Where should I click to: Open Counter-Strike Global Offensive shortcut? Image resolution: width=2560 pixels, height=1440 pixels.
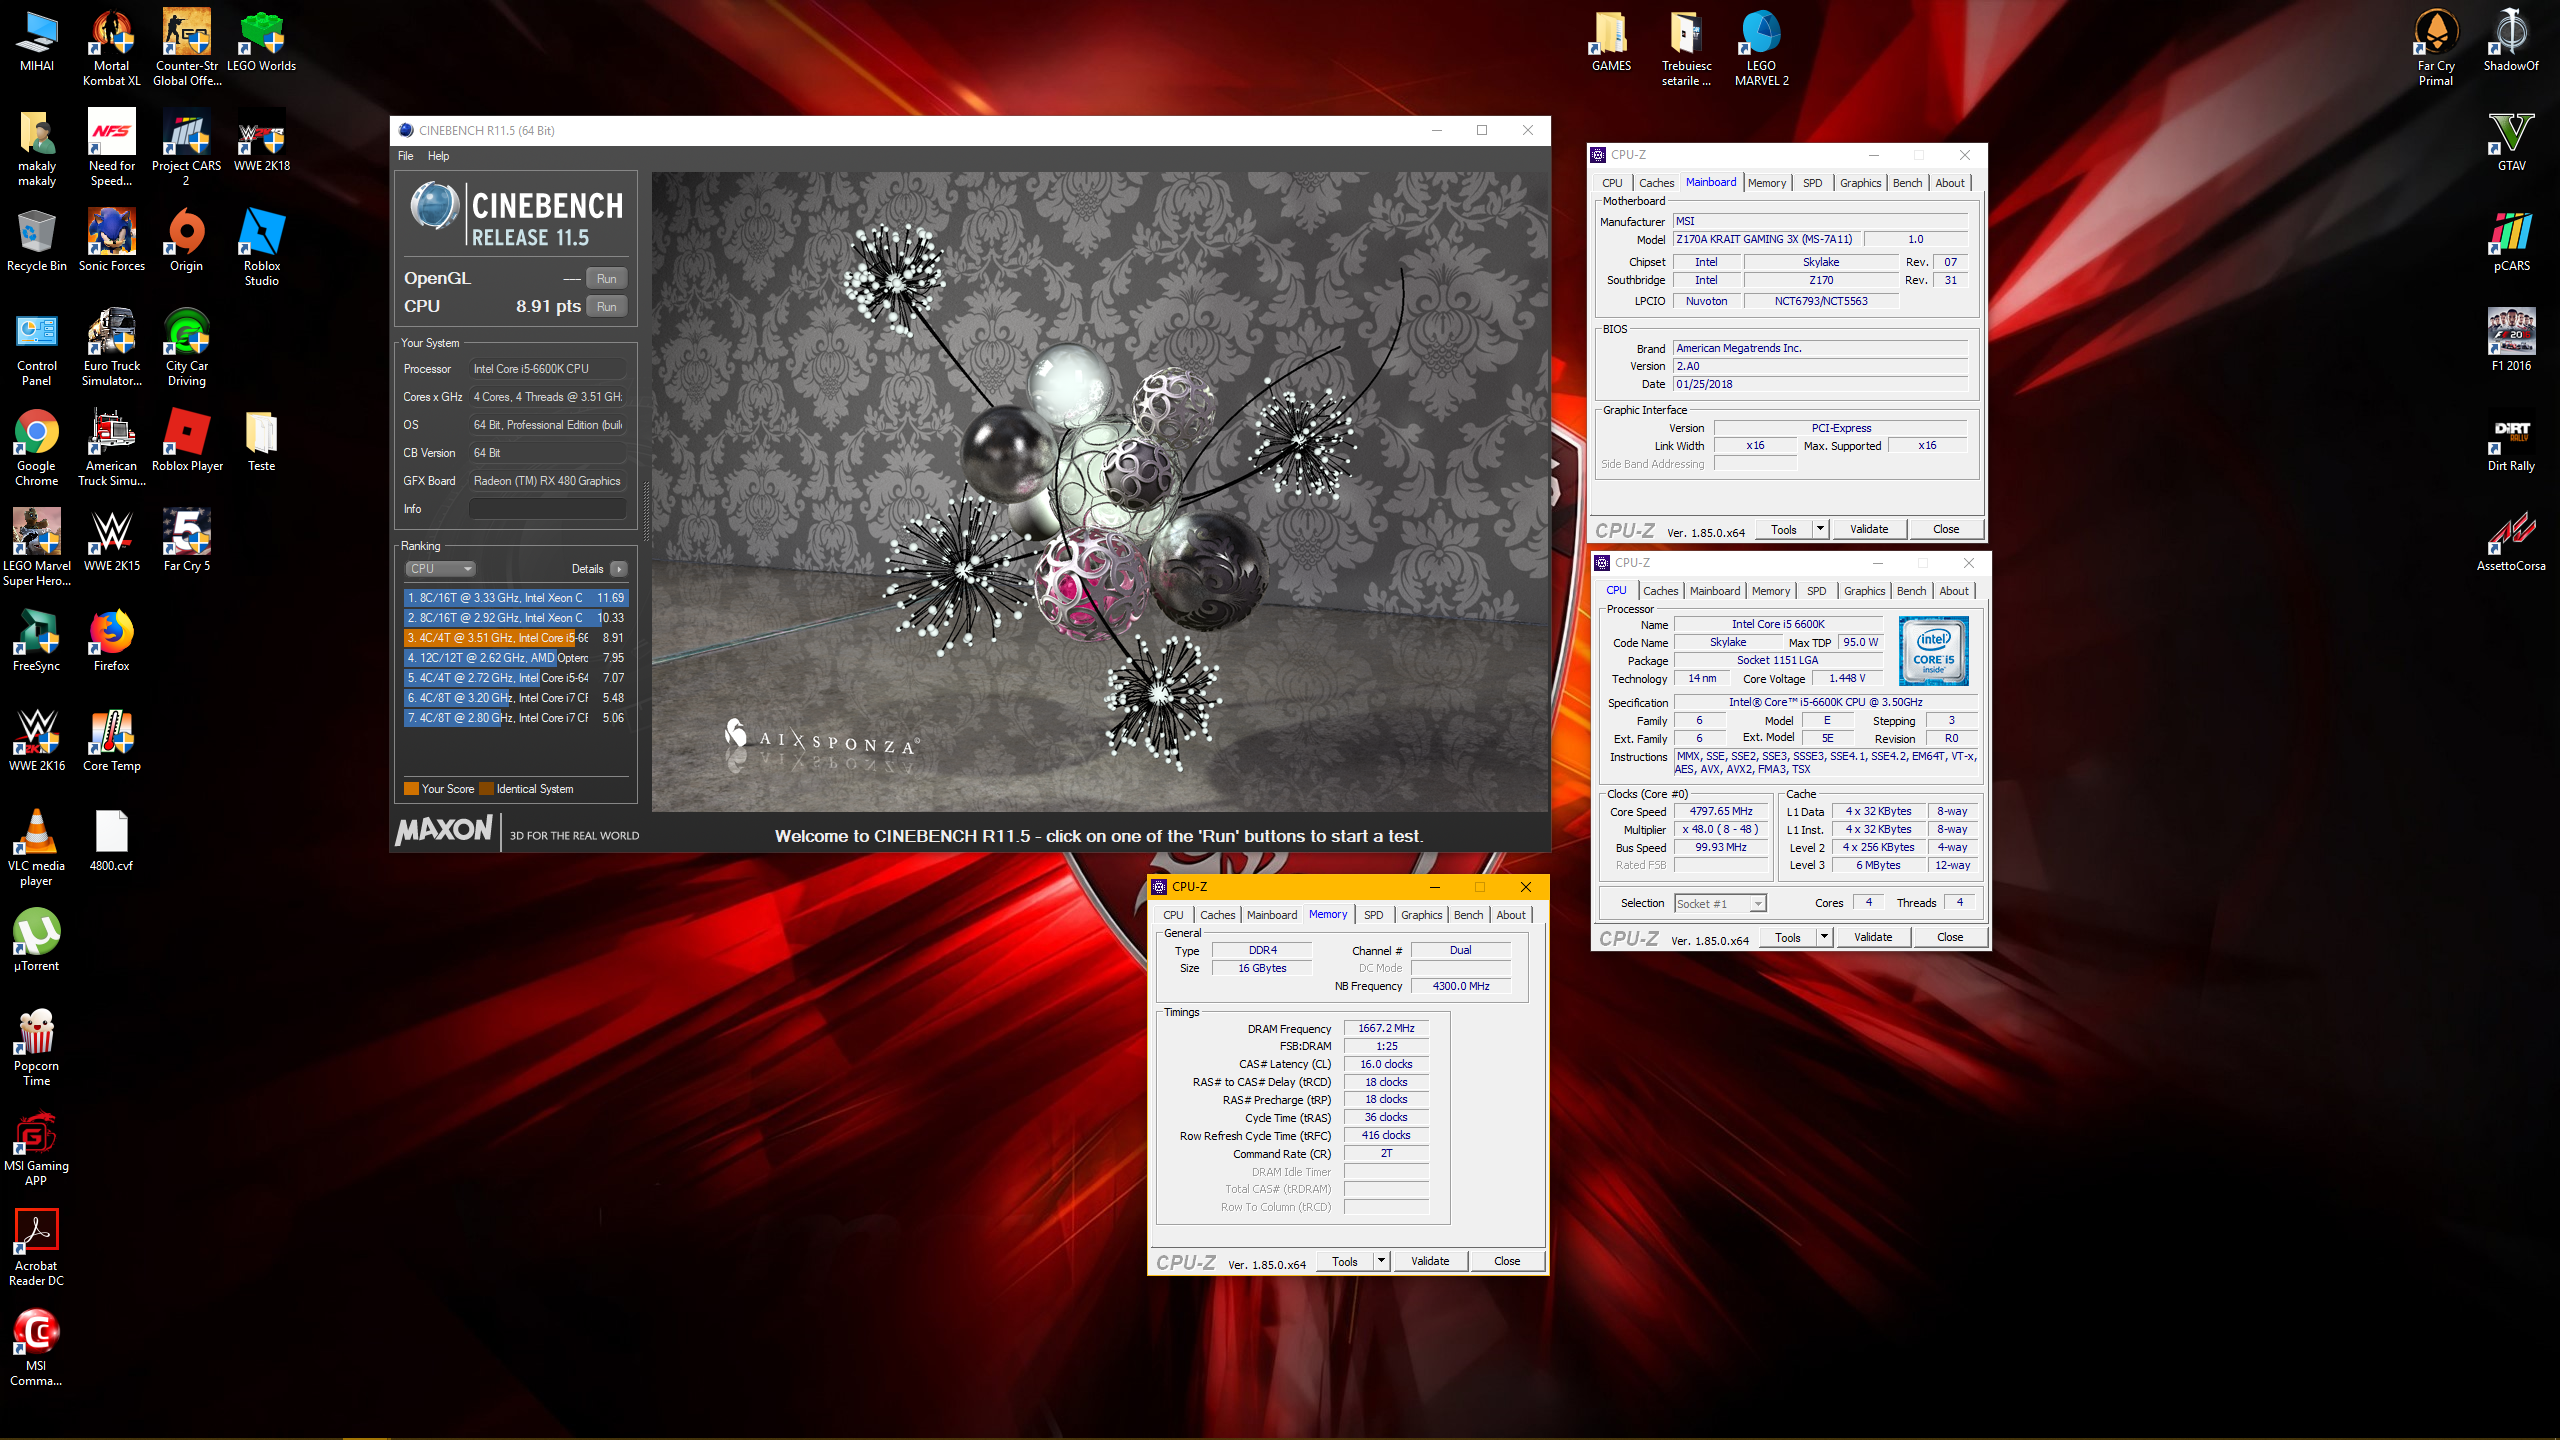tap(186, 47)
